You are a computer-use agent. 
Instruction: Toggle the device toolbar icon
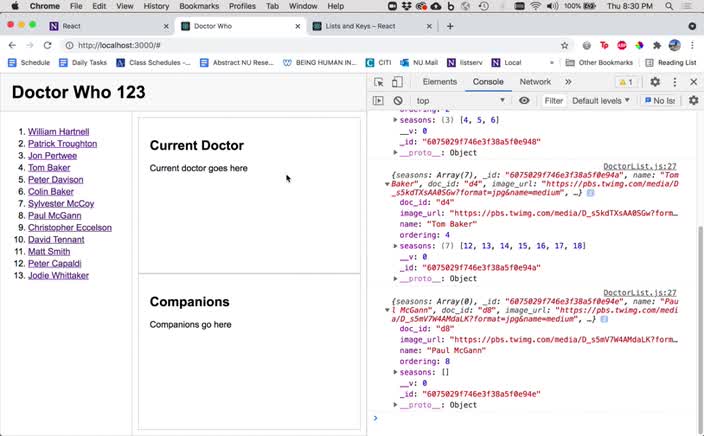pos(397,82)
